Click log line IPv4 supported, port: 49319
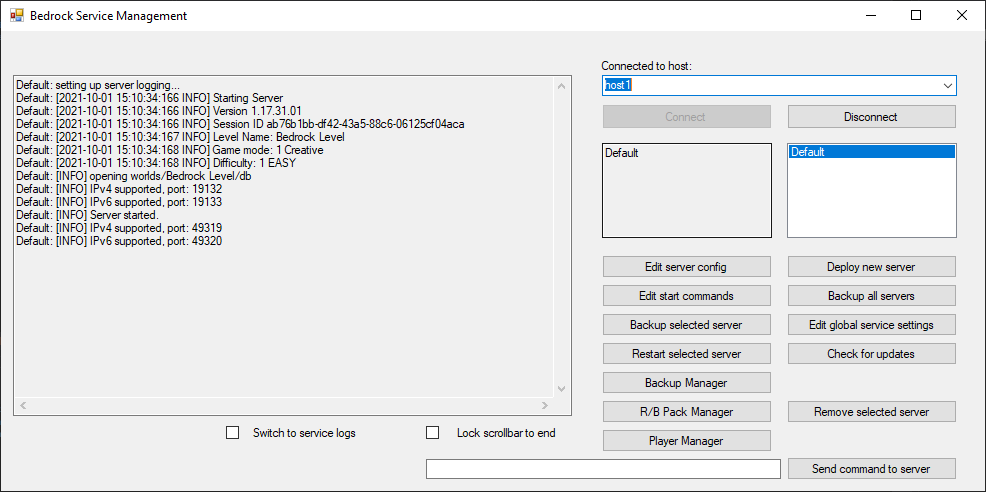The width and height of the screenshot is (986, 492). coord(119,228)
